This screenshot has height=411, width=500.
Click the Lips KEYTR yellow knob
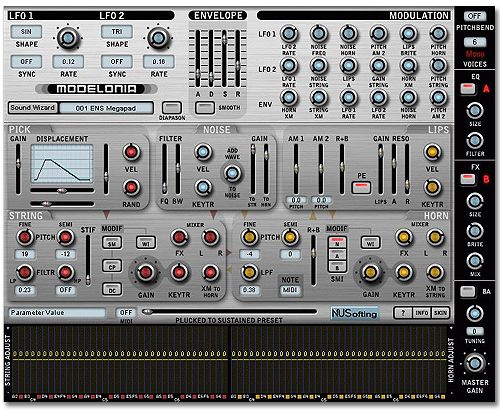coord(432,187)
